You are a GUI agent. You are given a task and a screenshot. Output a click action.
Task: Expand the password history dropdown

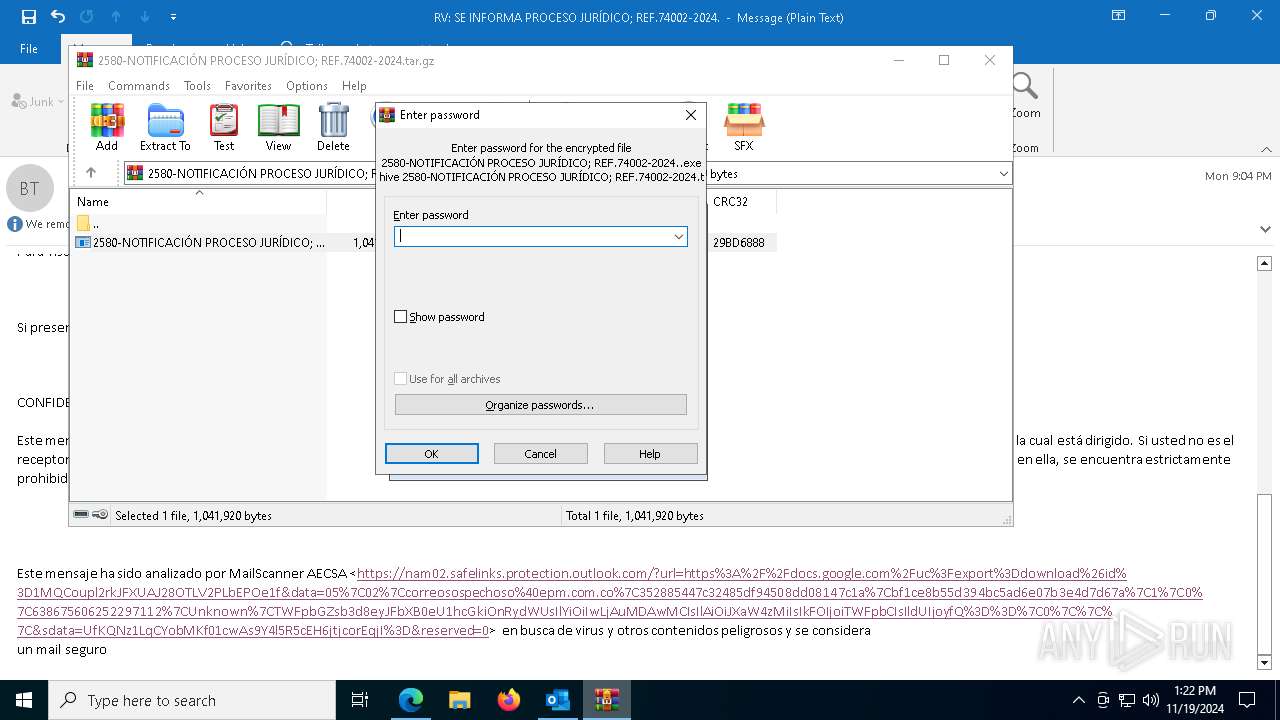pyautogui.click(x=678, y=236)
